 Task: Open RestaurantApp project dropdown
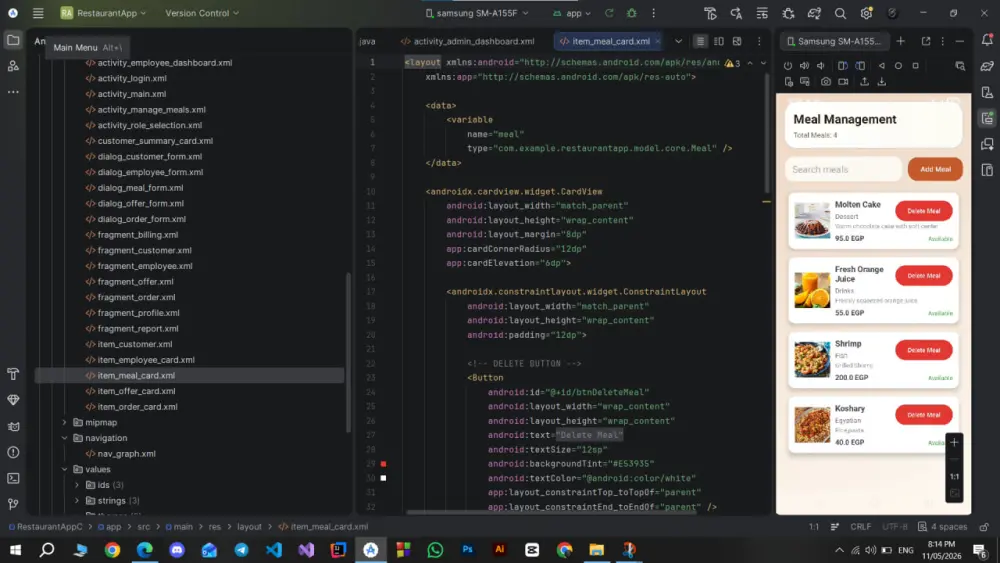pos(103,13)
